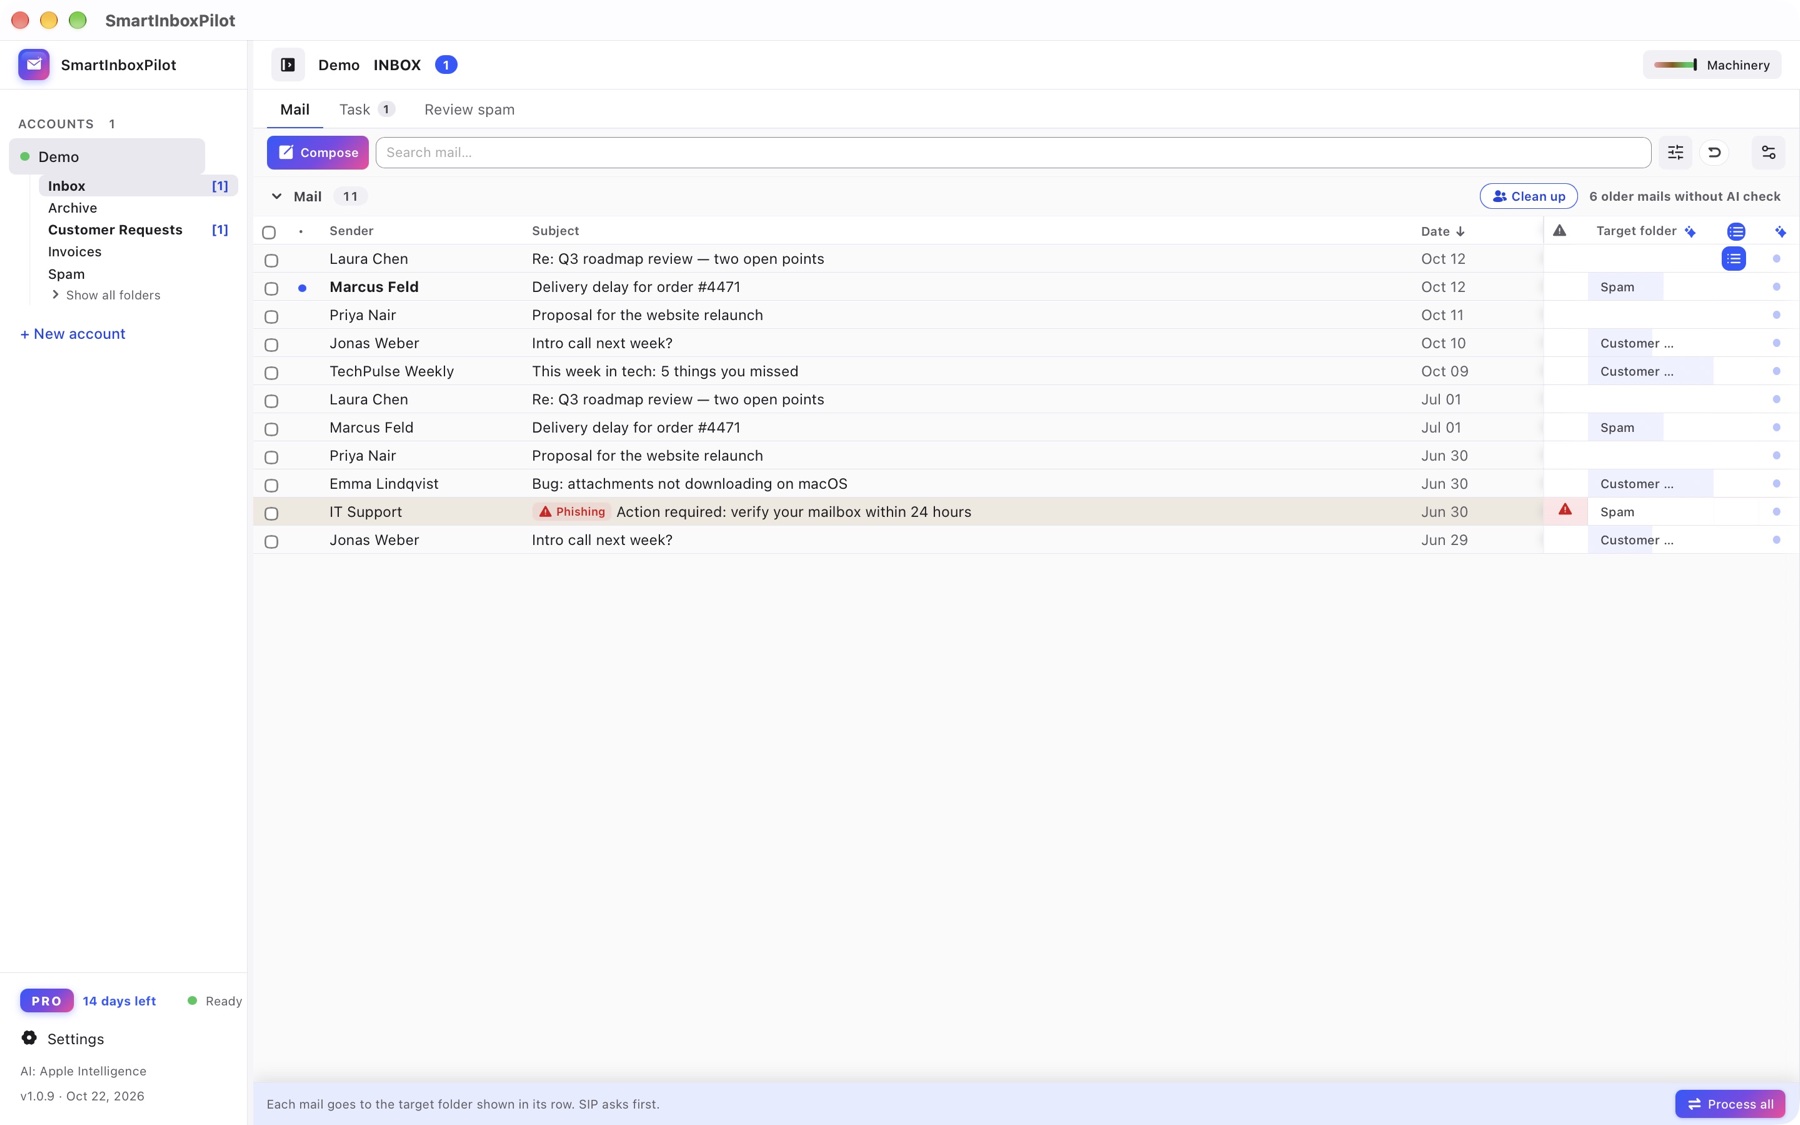The width and height of the screenshot is (1800, 1125).
Task: Click the list icon in Laura Chen Oct 12 row
Action: (1734, 259)
